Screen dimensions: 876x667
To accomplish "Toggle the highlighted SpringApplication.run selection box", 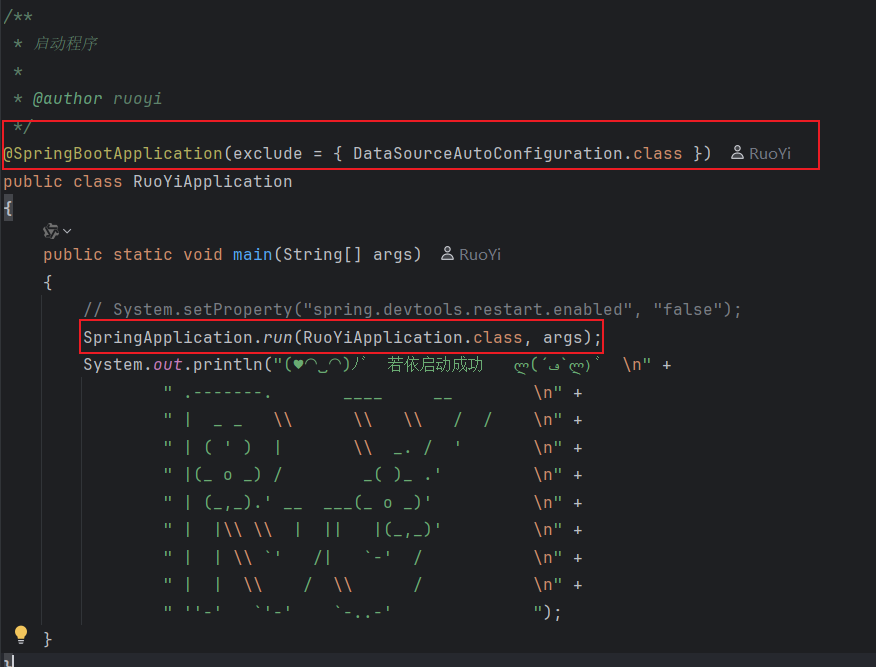I will (x=340, y=337).
